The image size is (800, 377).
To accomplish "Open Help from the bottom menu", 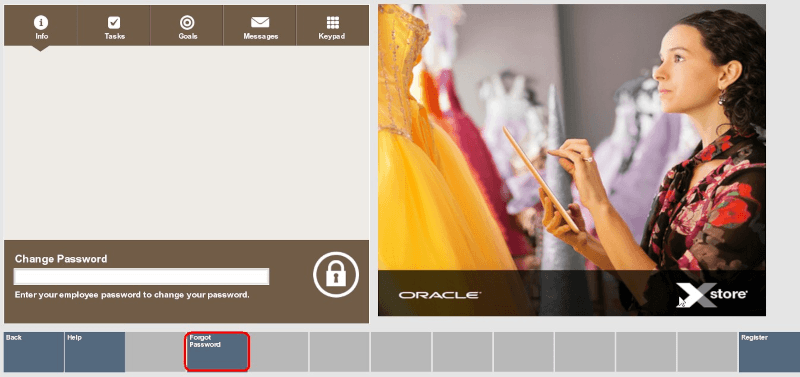I will 95,351.
